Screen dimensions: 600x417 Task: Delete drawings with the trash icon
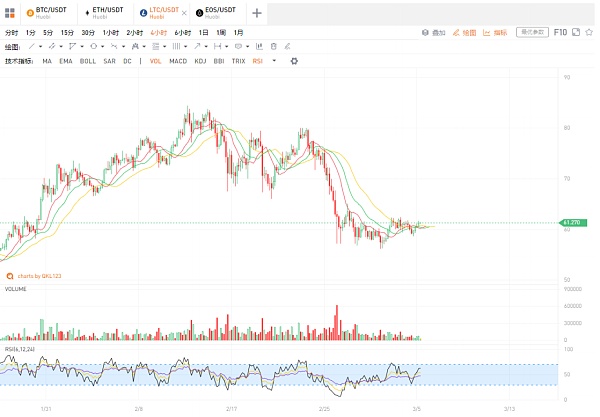point(273,46)
